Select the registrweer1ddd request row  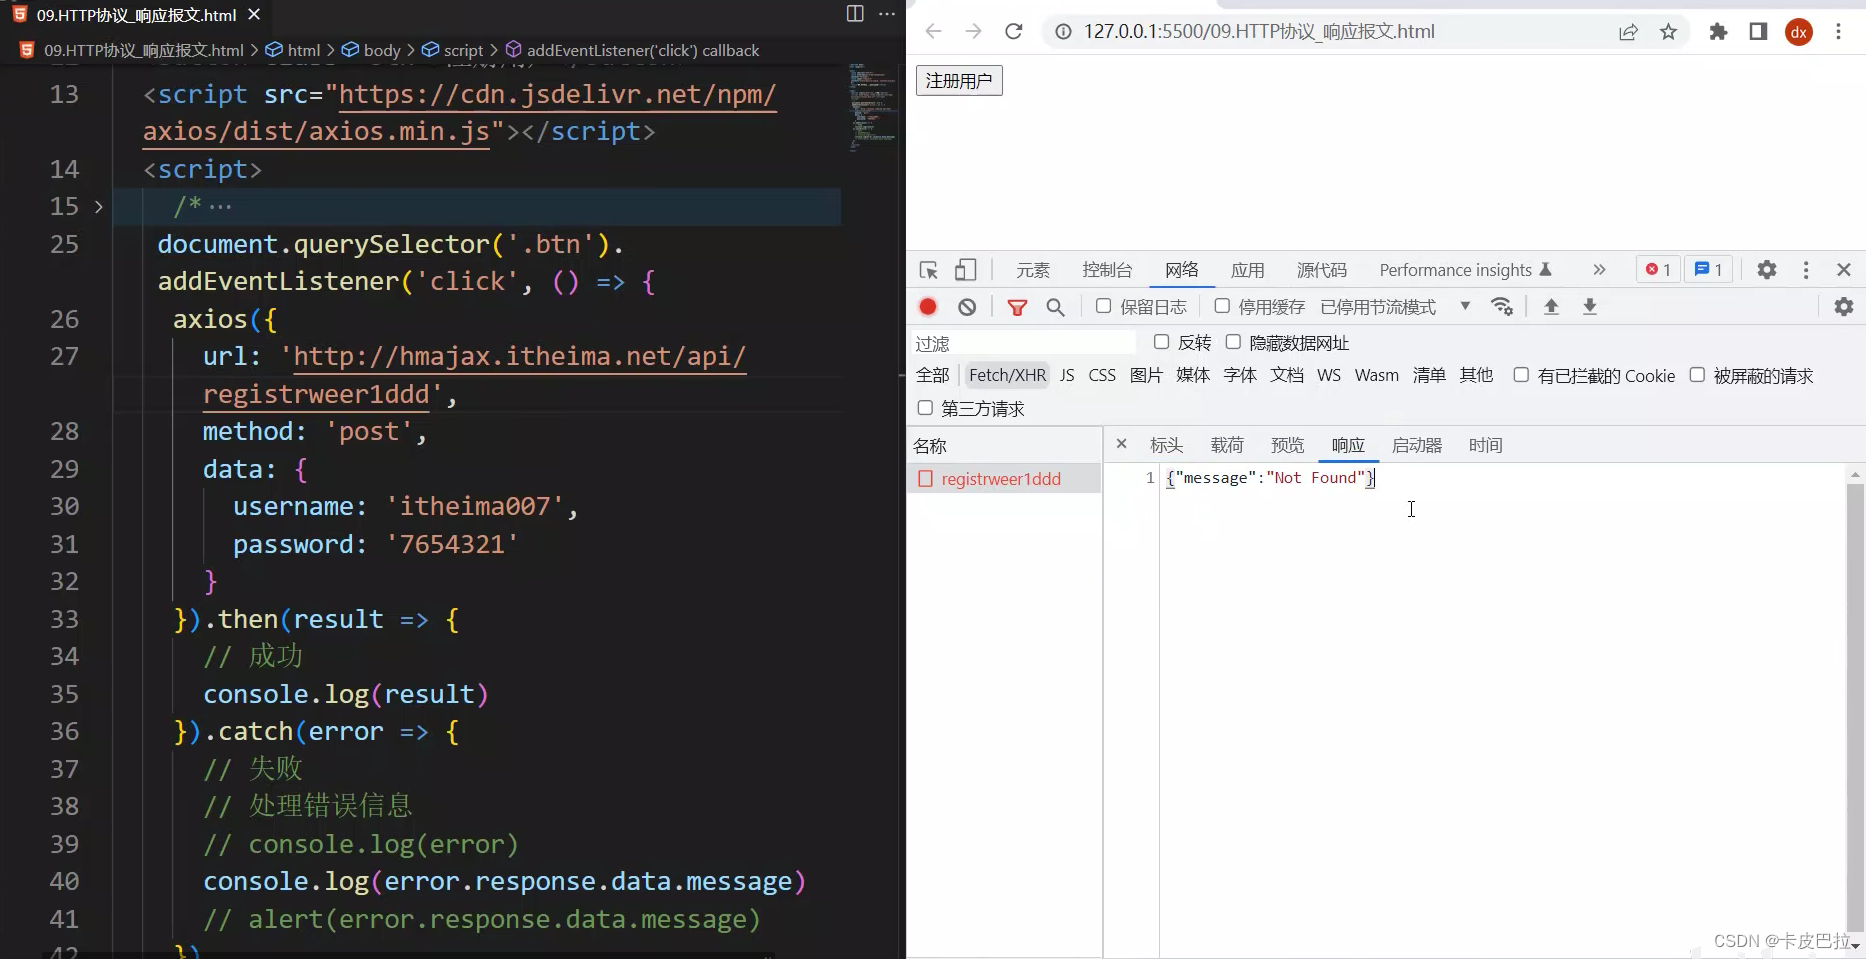pyautogui.click(x=1004, y=479)
